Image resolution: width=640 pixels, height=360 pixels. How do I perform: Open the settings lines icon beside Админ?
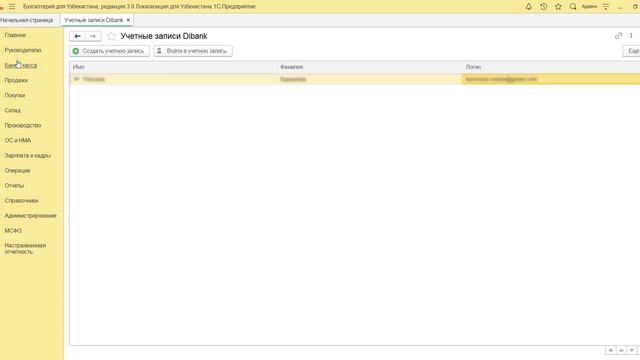point(606,7)
